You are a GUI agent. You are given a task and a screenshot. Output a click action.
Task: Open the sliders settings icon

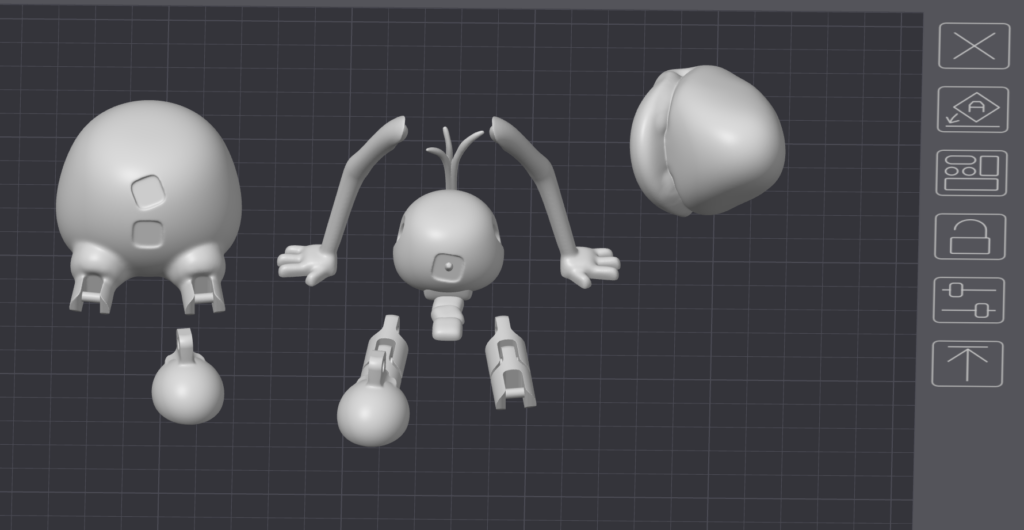969,300
